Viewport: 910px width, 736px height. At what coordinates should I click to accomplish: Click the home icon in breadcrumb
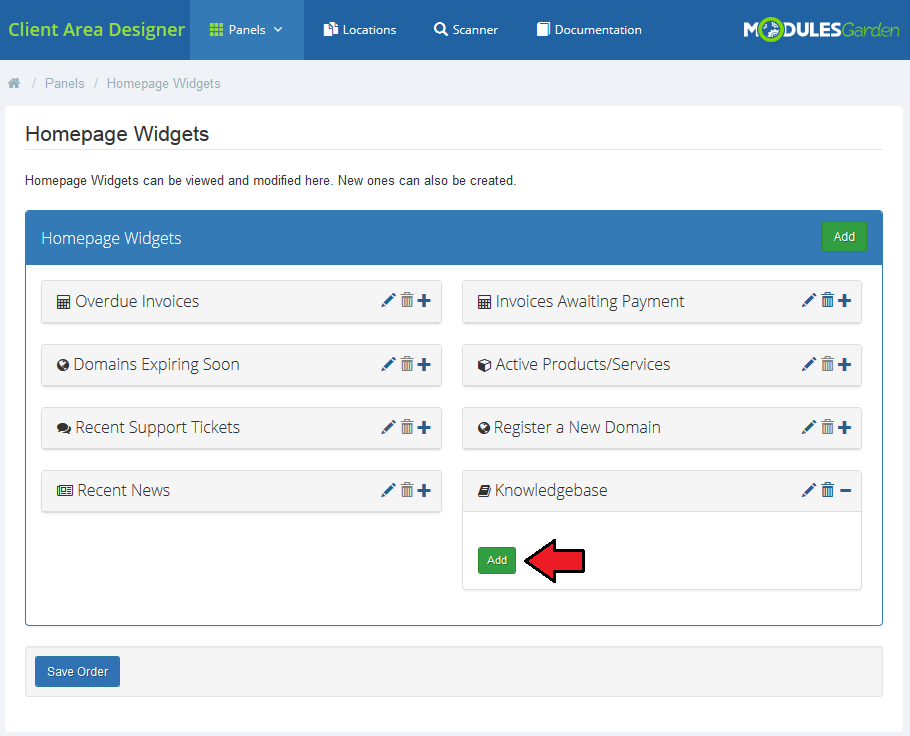click(x=14, y=83)
